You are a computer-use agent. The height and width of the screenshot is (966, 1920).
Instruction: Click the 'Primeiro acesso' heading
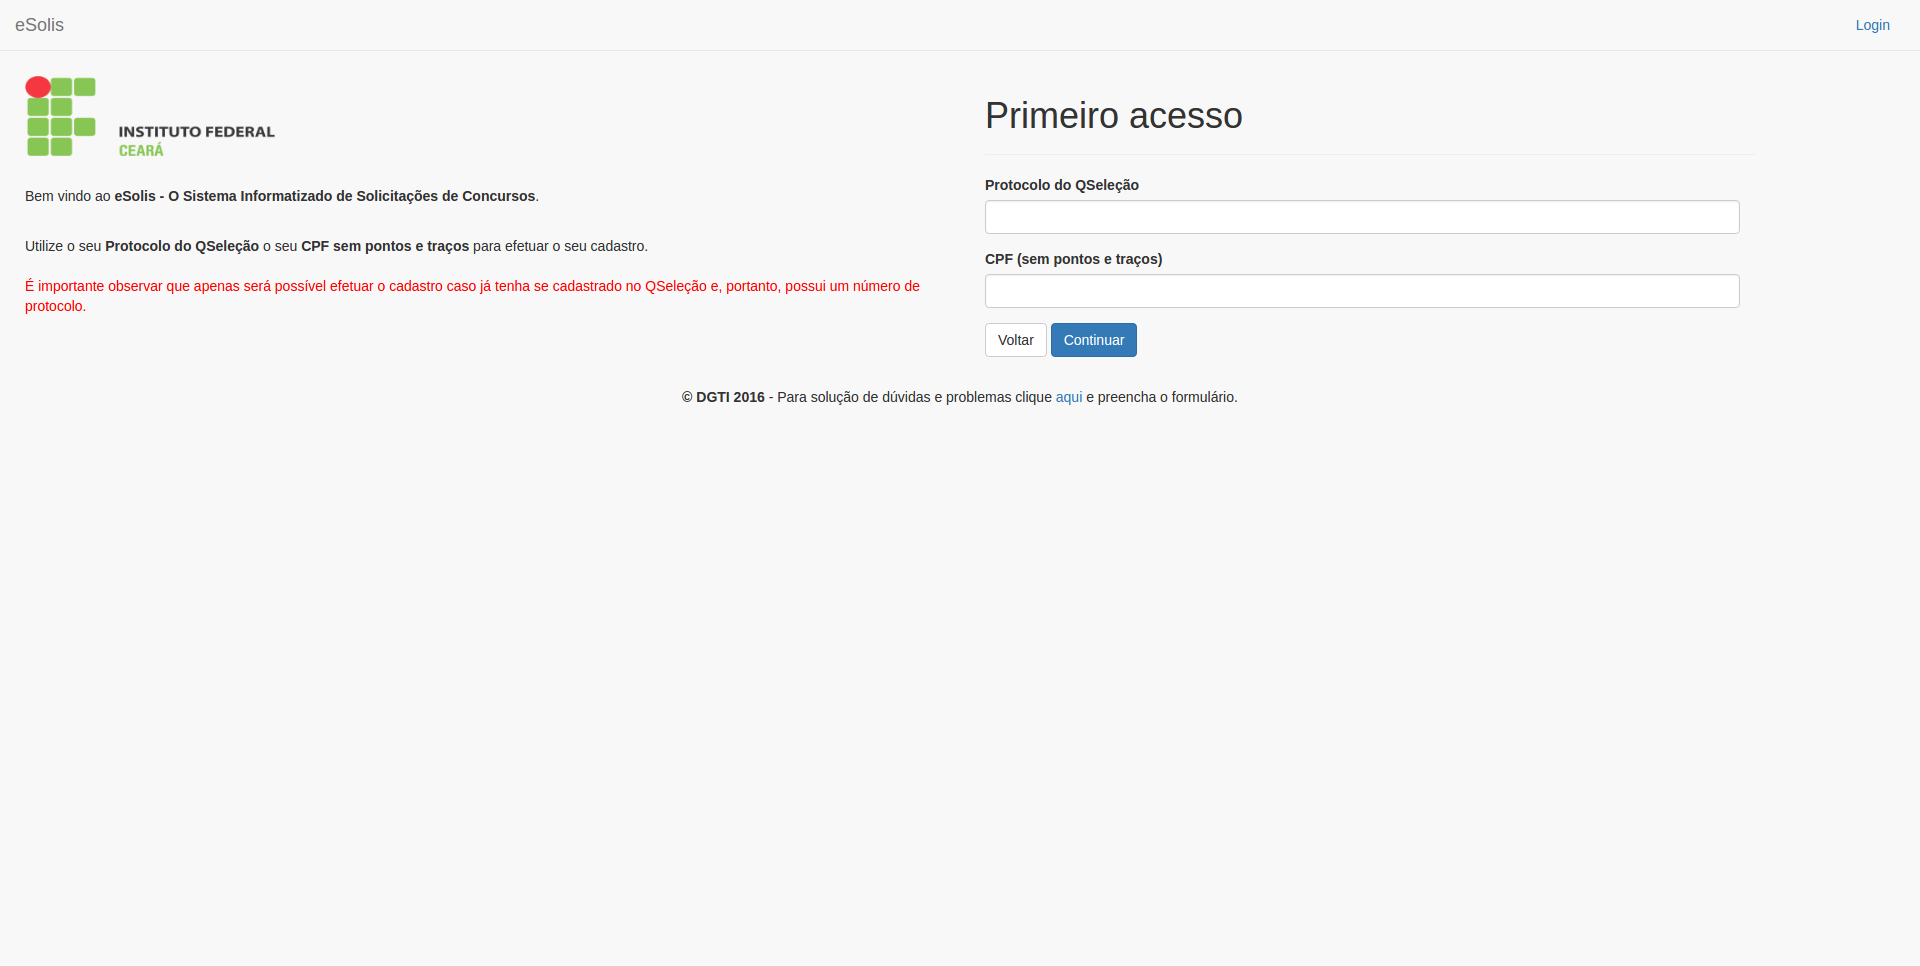tap(1113, 116)
